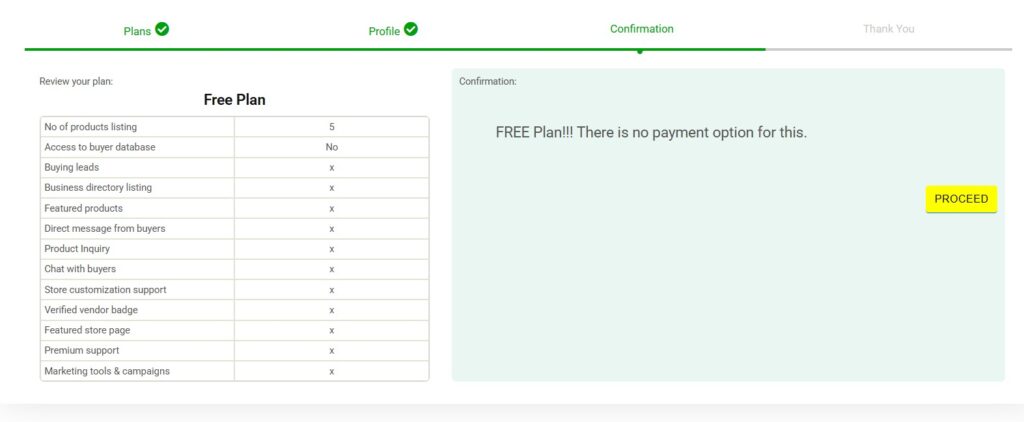
Task: Click the 'Marketing tools & campaigns' label
Action: click(x=107, y=371)
